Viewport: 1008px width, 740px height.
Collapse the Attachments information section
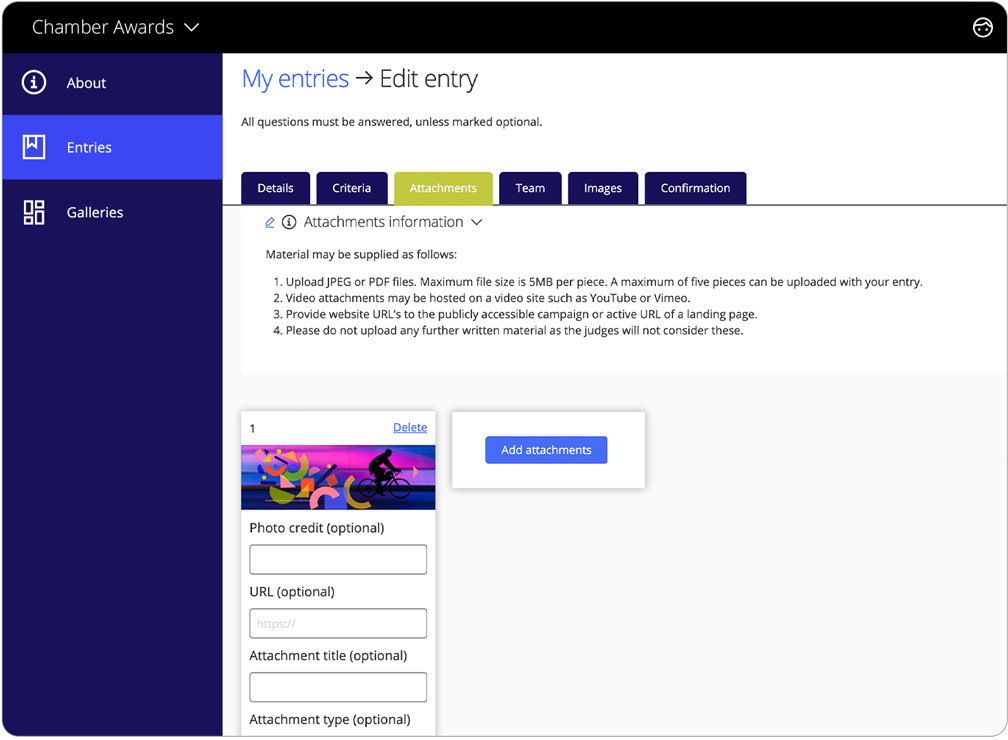[476, 222]
